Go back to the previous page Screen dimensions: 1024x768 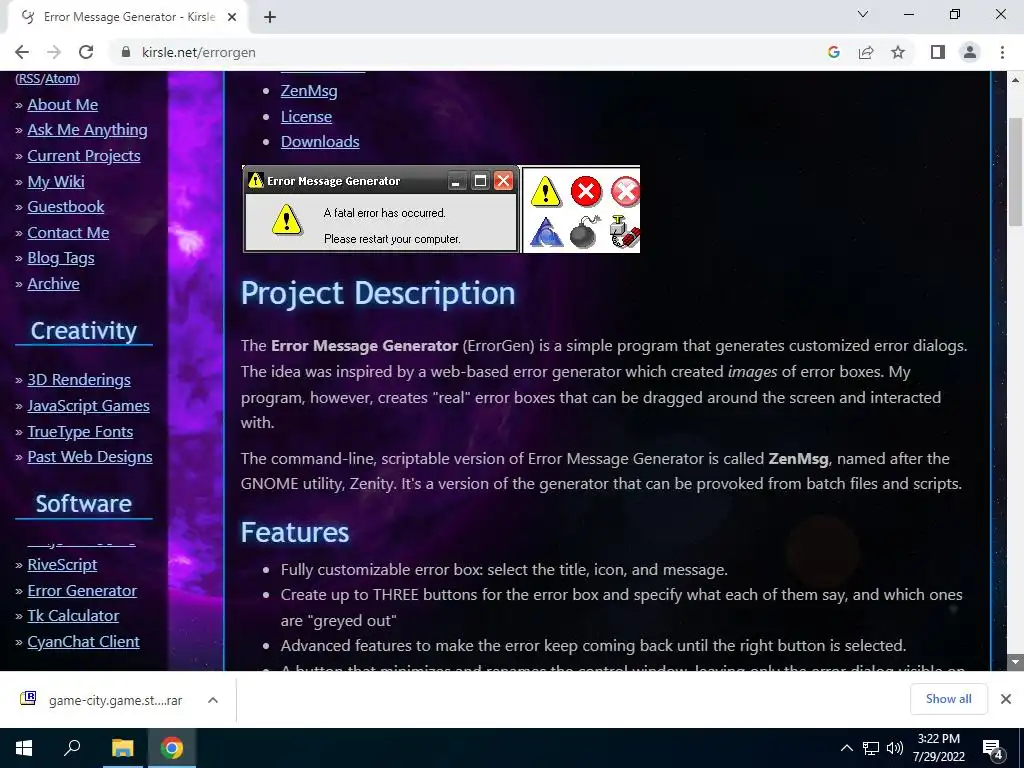click(22, 52)
